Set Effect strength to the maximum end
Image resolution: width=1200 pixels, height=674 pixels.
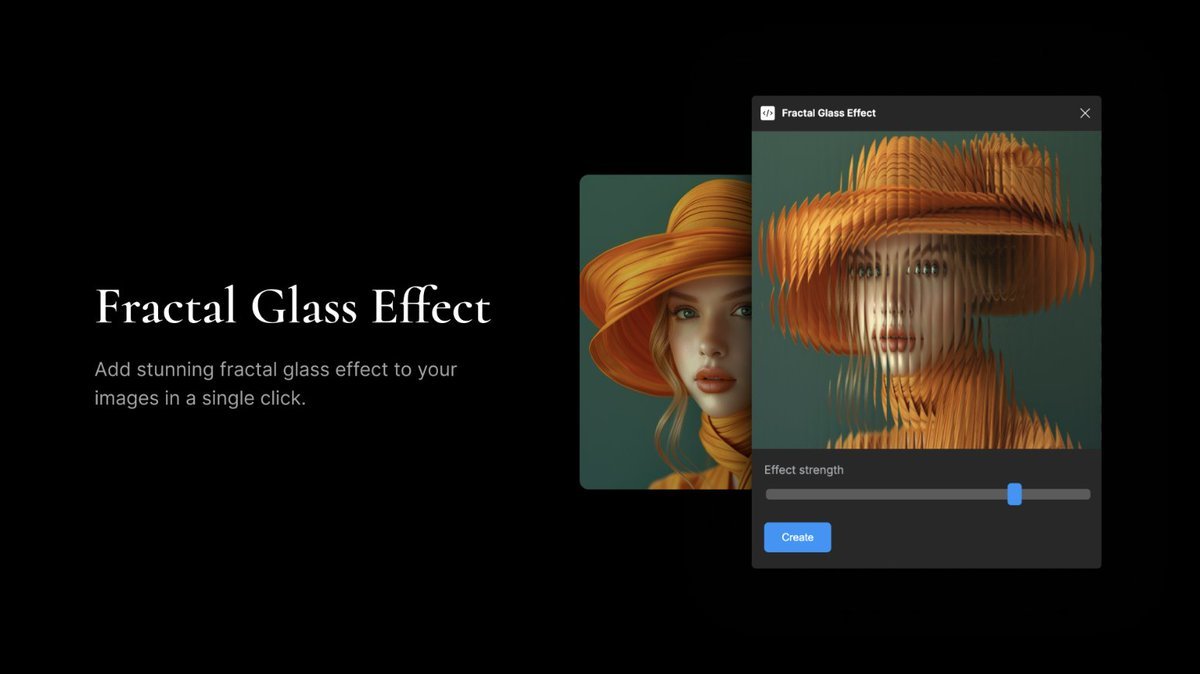[x=1088, y=494]
